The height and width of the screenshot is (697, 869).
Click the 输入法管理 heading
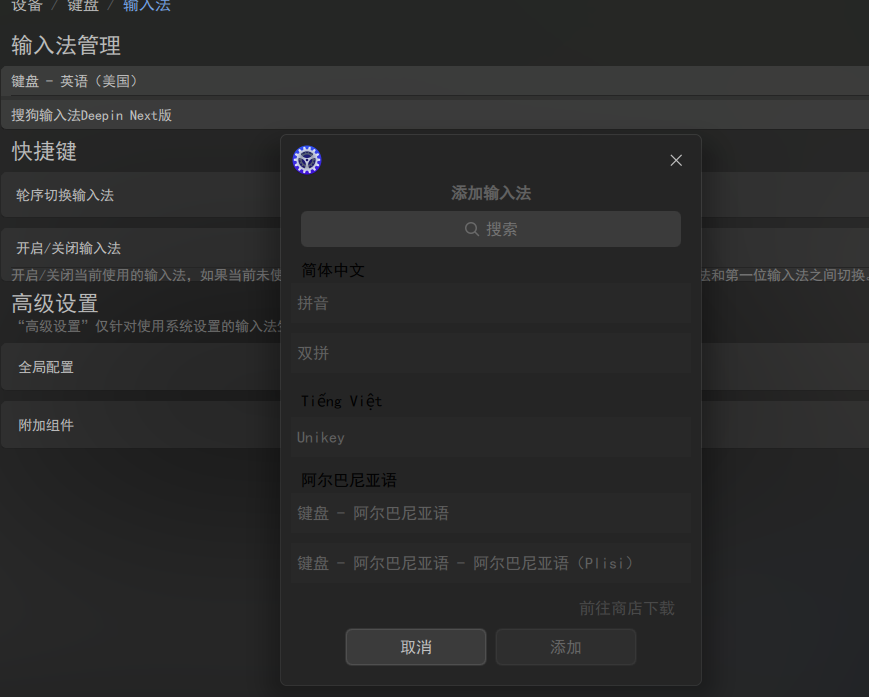pos(66,45)
